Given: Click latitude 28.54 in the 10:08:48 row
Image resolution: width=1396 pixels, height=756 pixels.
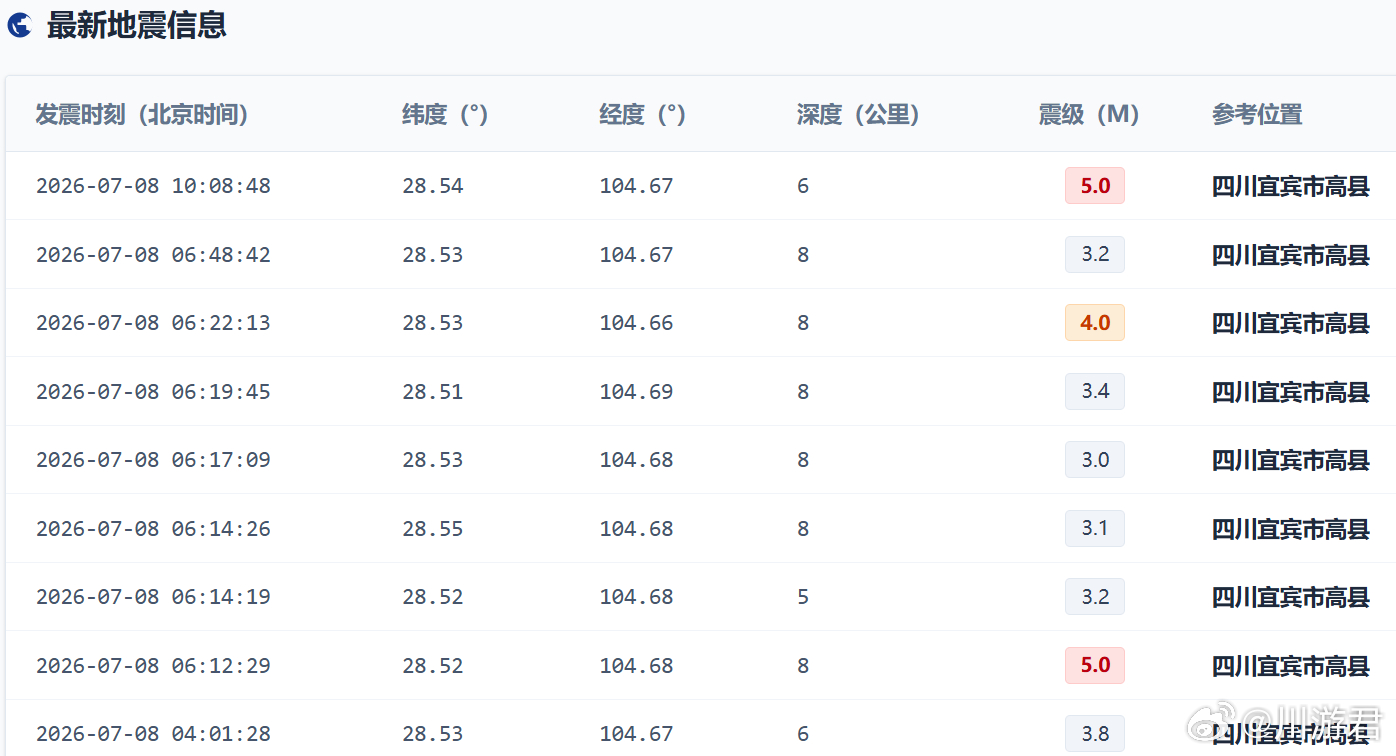Looking at the screenshot, I should [433, 186].
